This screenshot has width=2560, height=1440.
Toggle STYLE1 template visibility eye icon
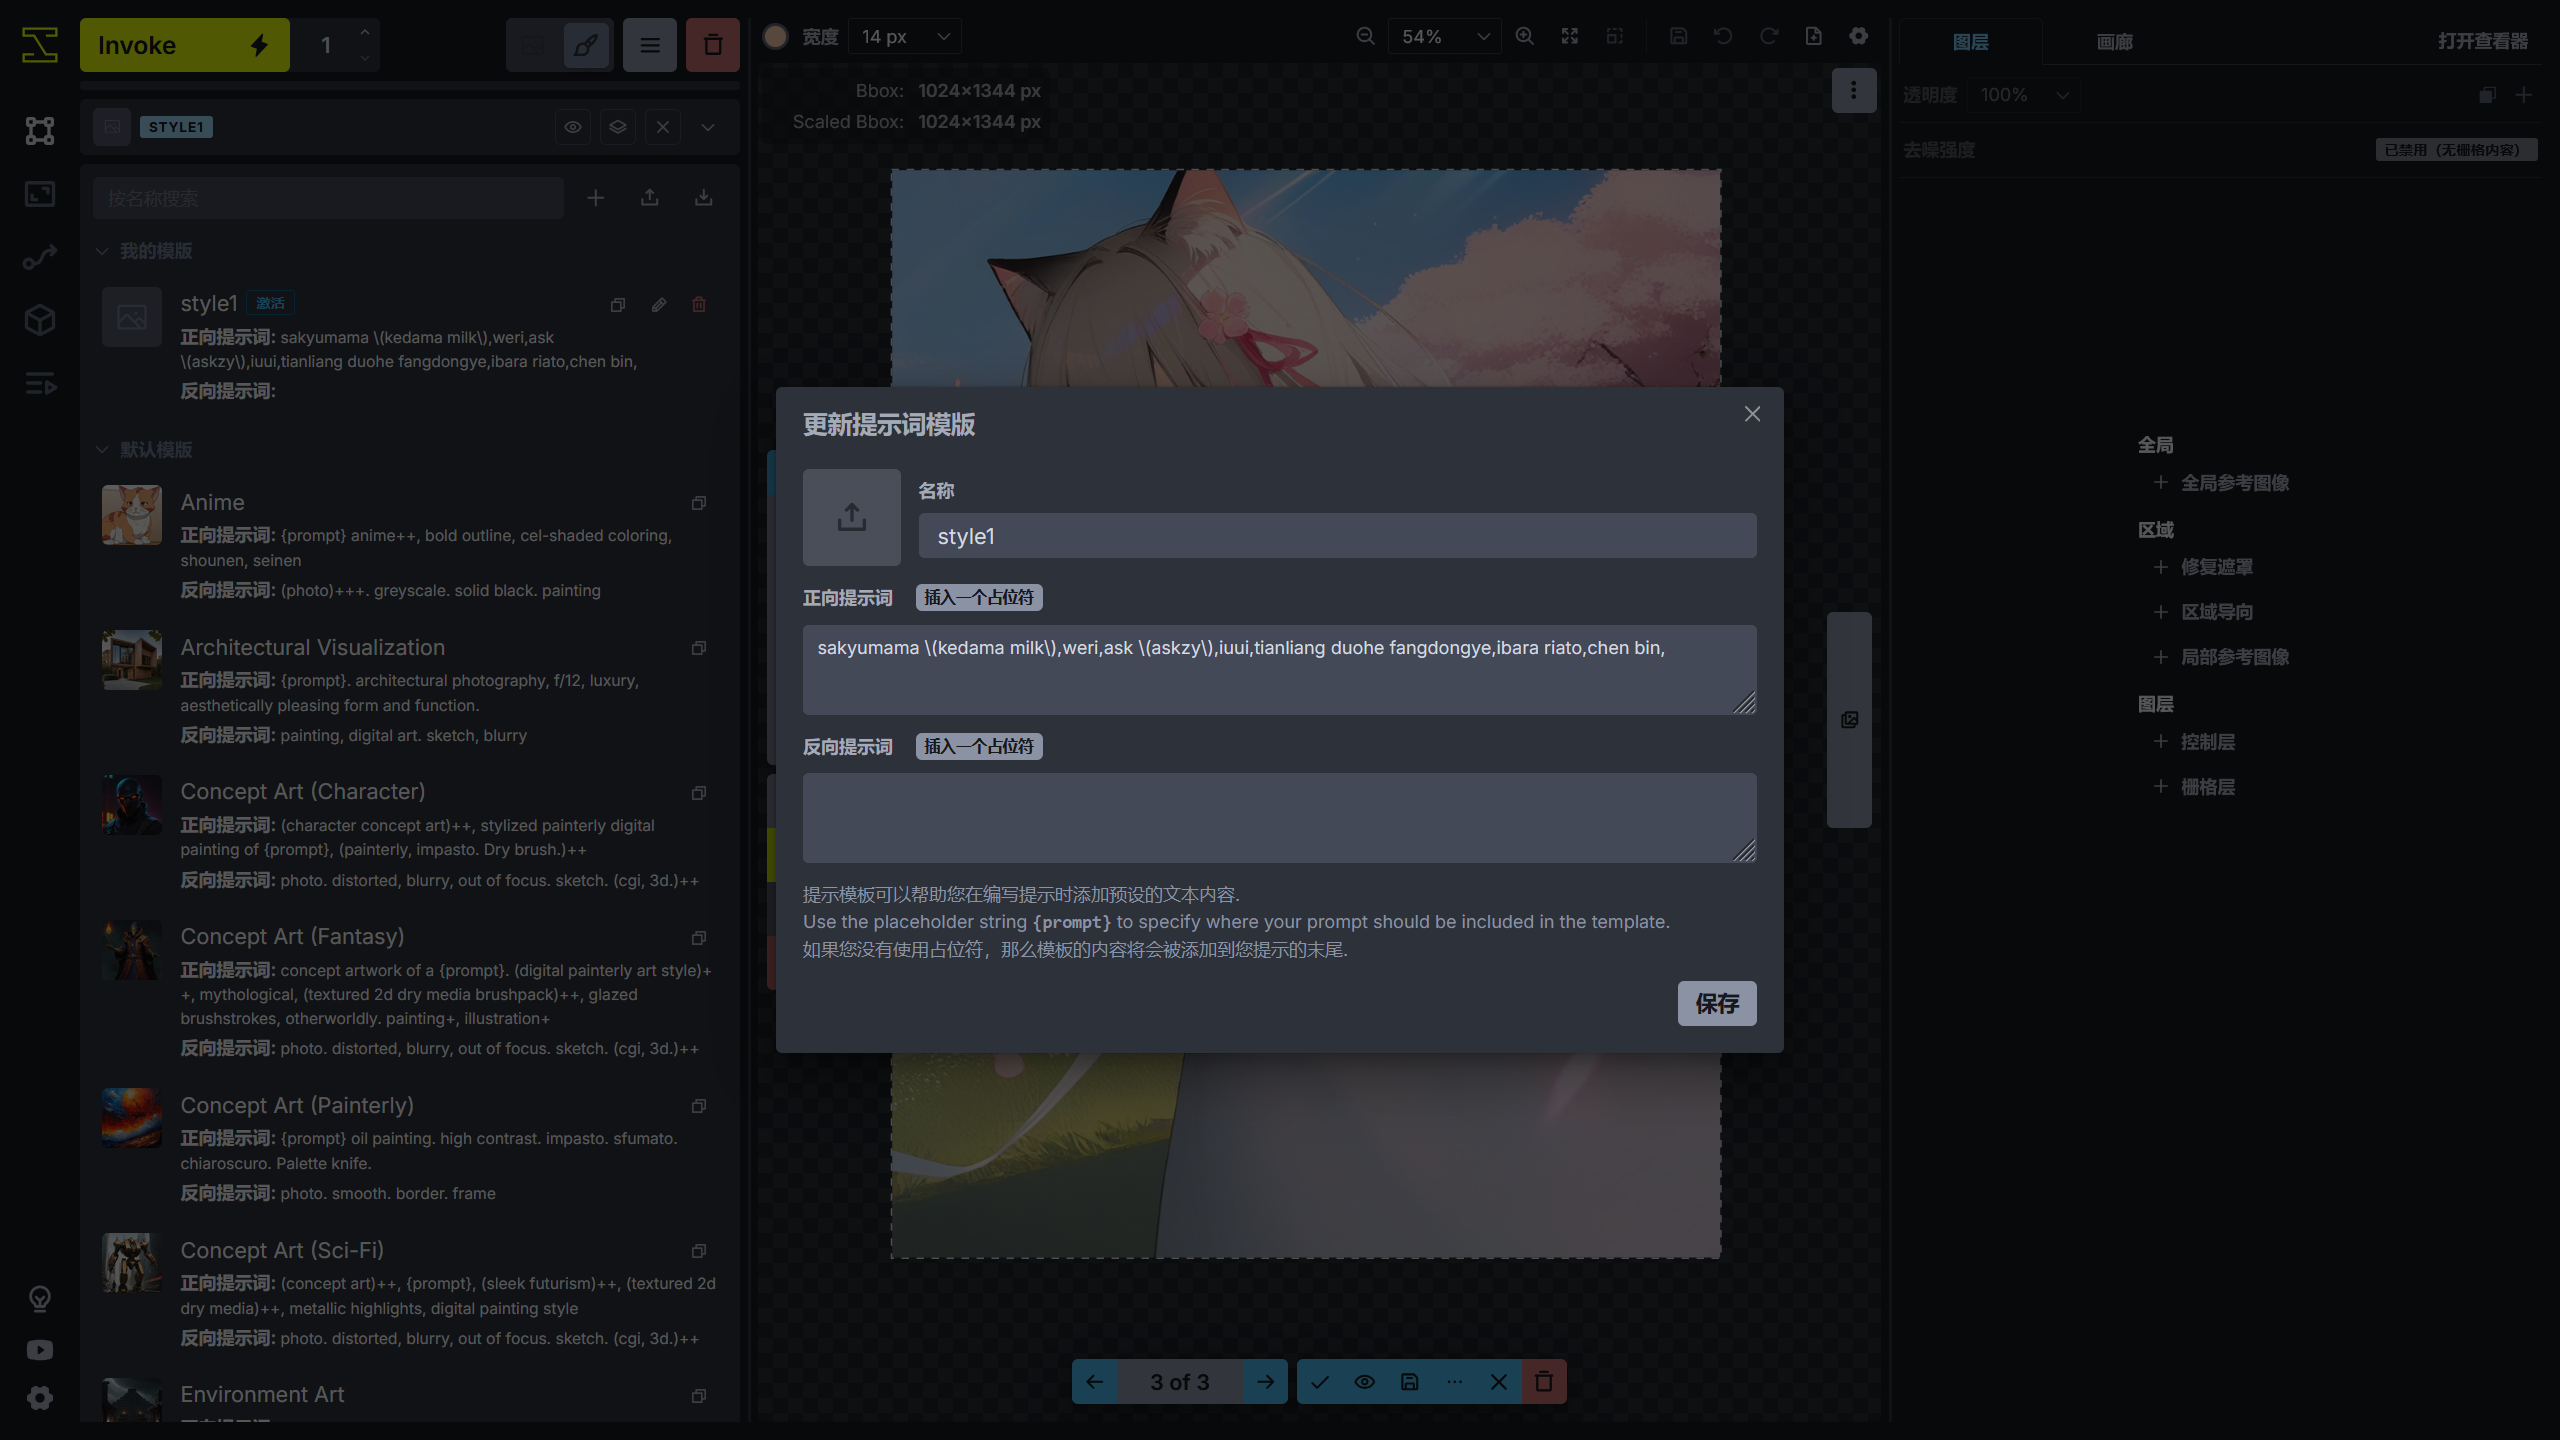573,127
